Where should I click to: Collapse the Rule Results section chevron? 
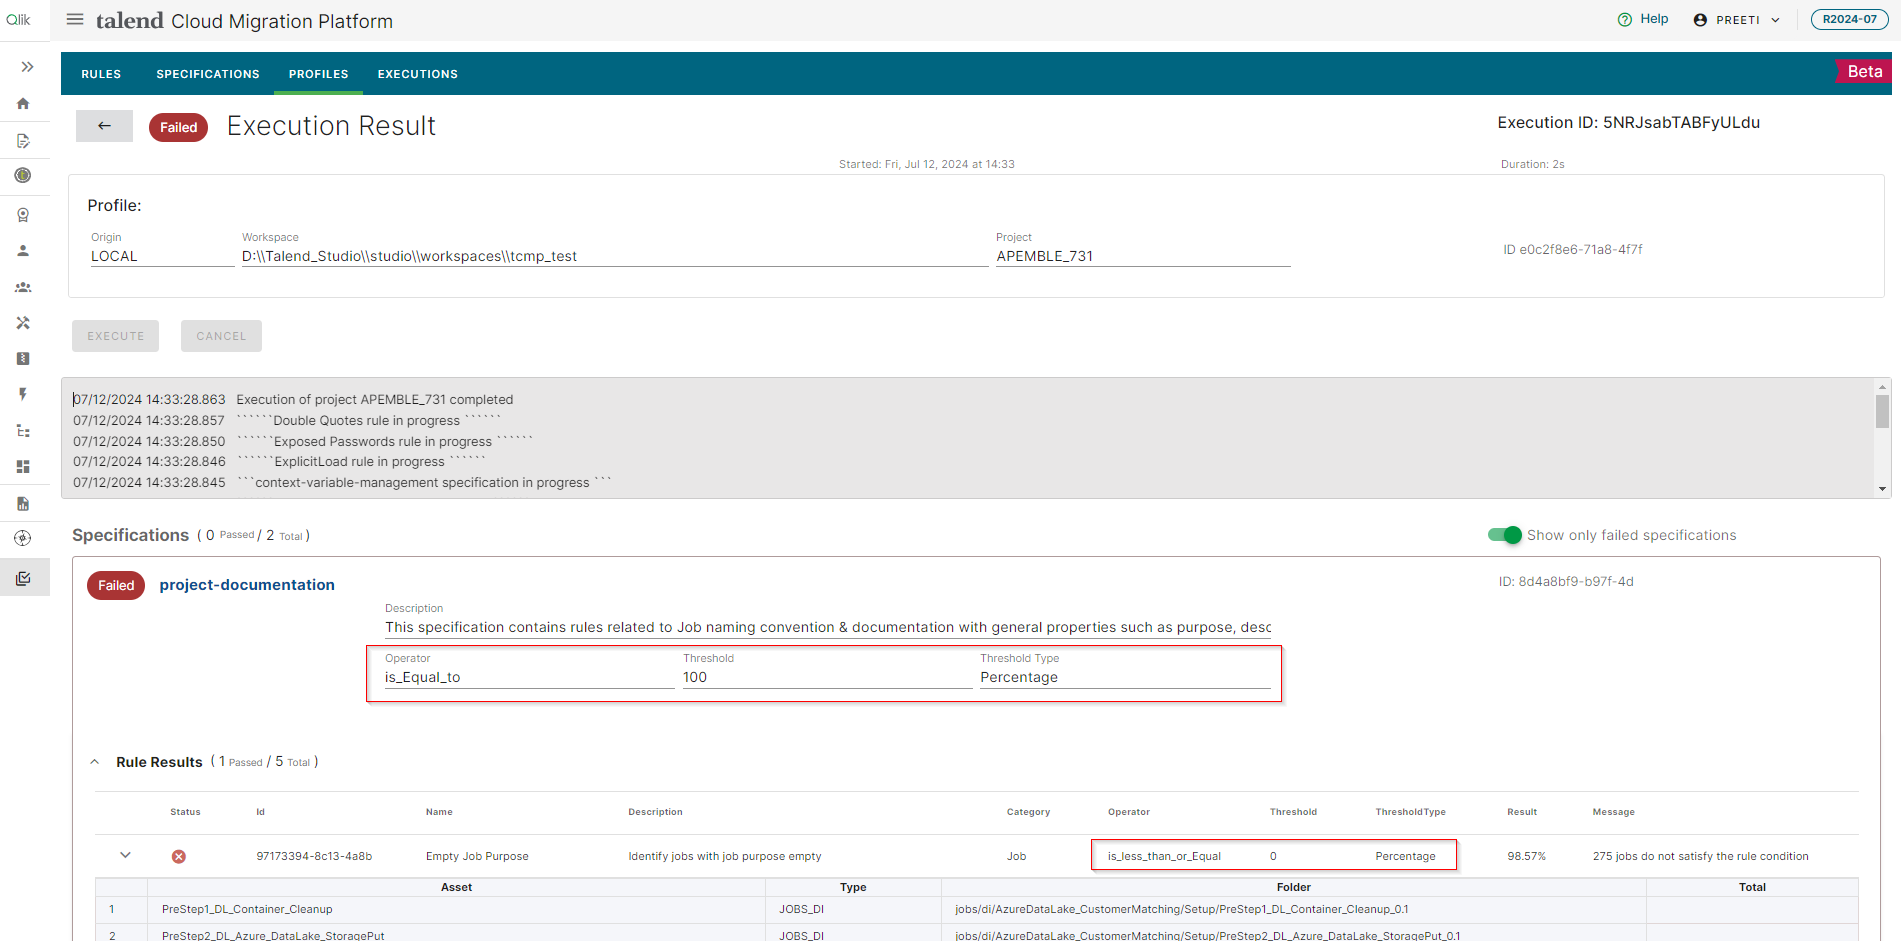95,762
